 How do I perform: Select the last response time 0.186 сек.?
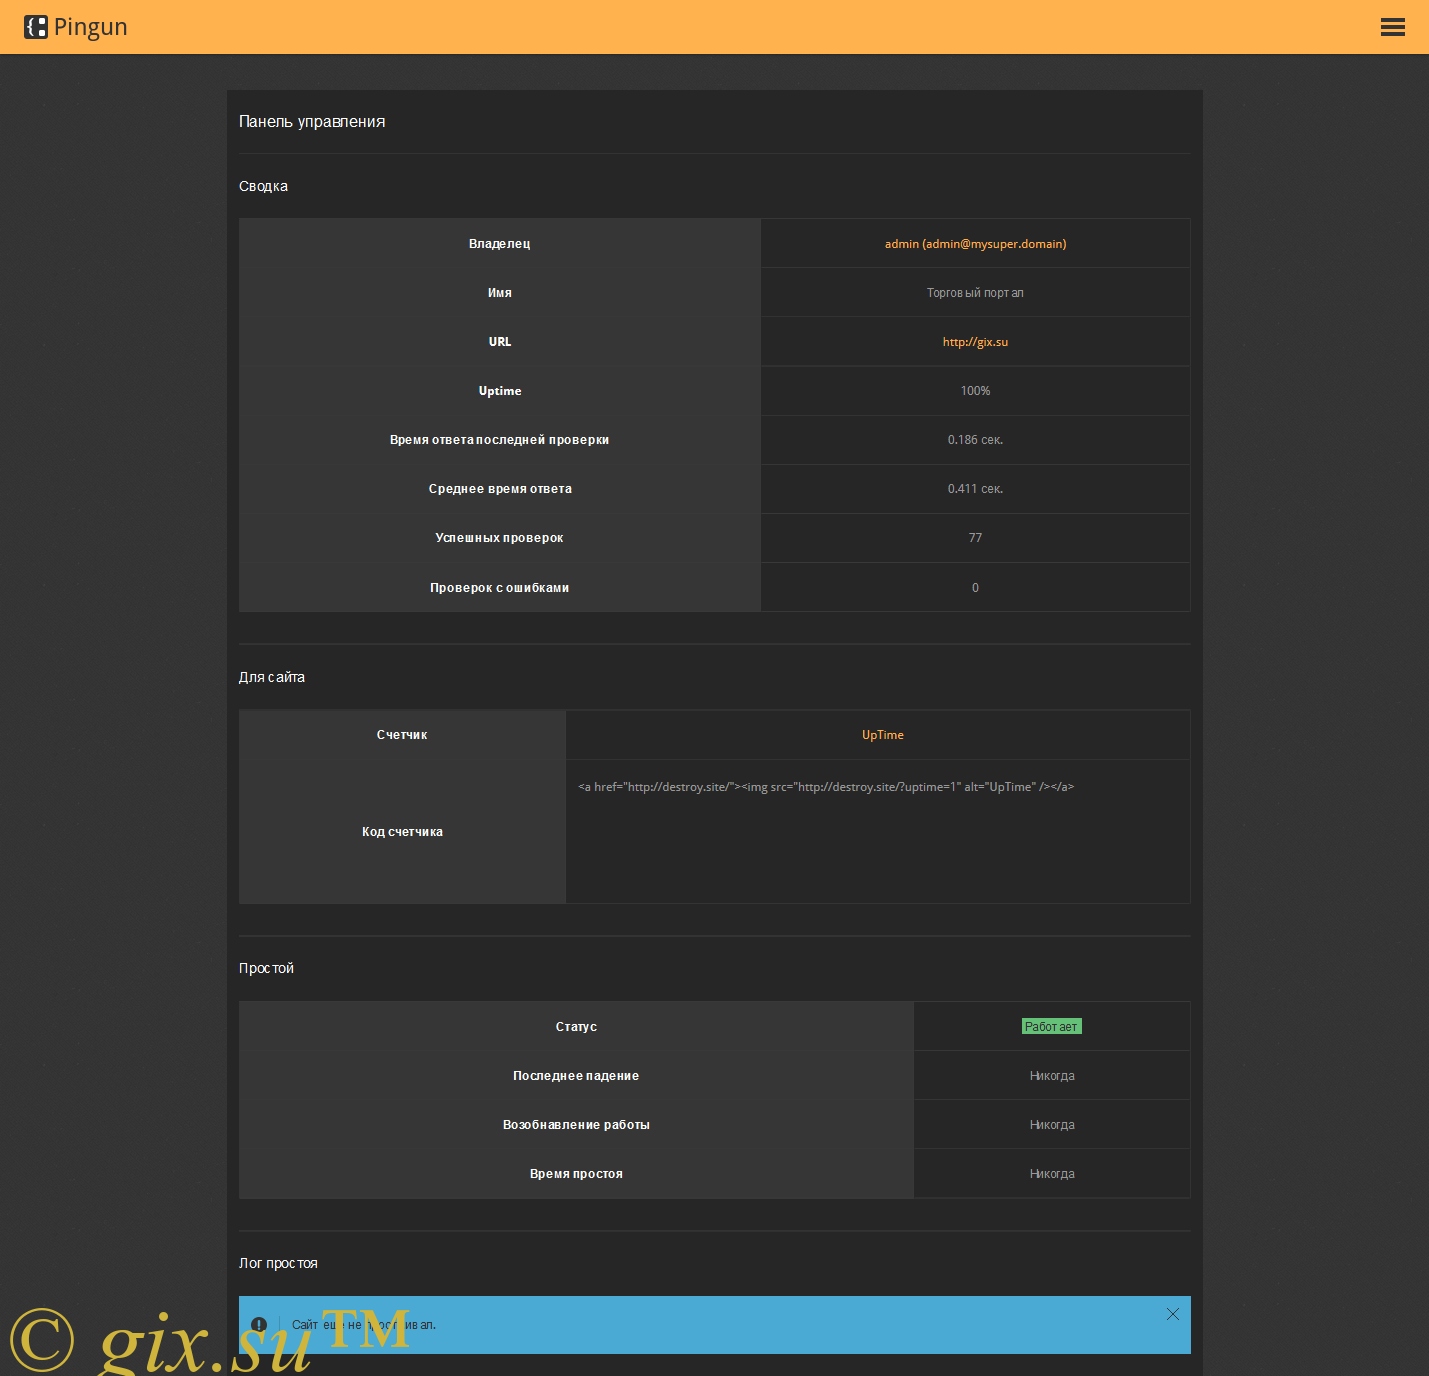(975, 440)
